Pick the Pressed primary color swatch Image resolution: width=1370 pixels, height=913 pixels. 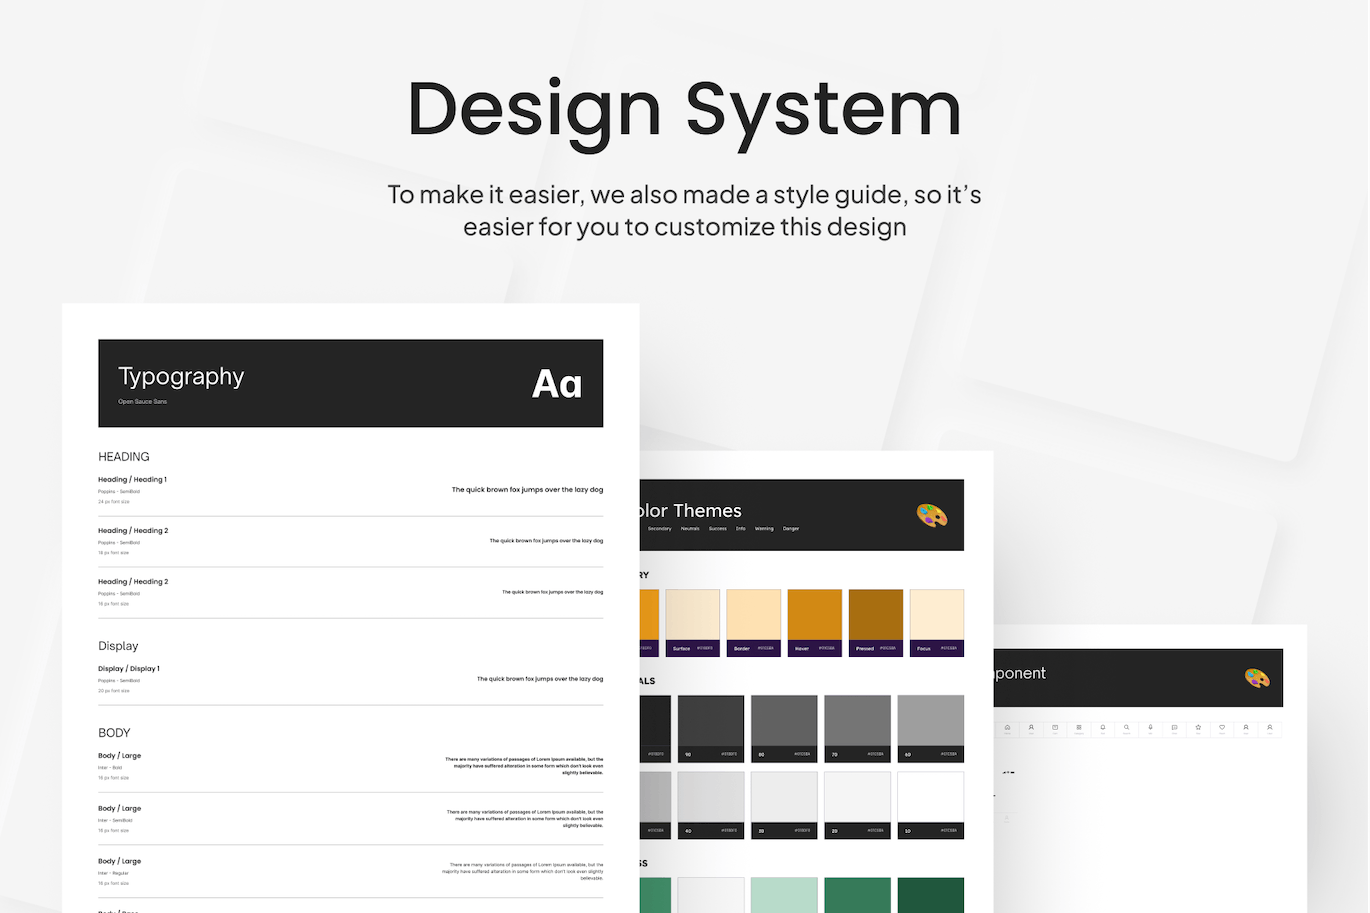click(875, 616)
